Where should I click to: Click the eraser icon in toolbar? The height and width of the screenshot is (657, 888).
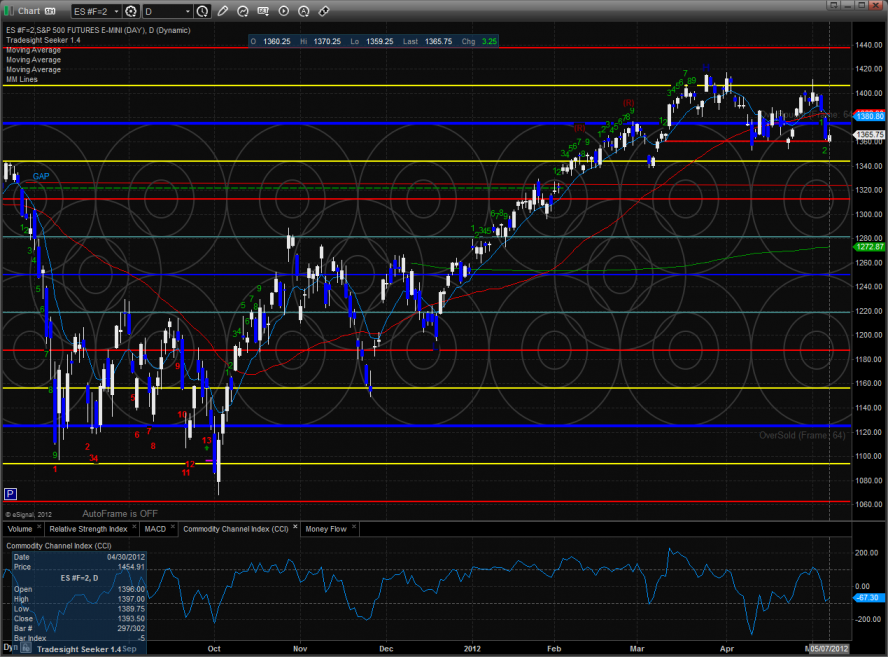click(323, 12)
